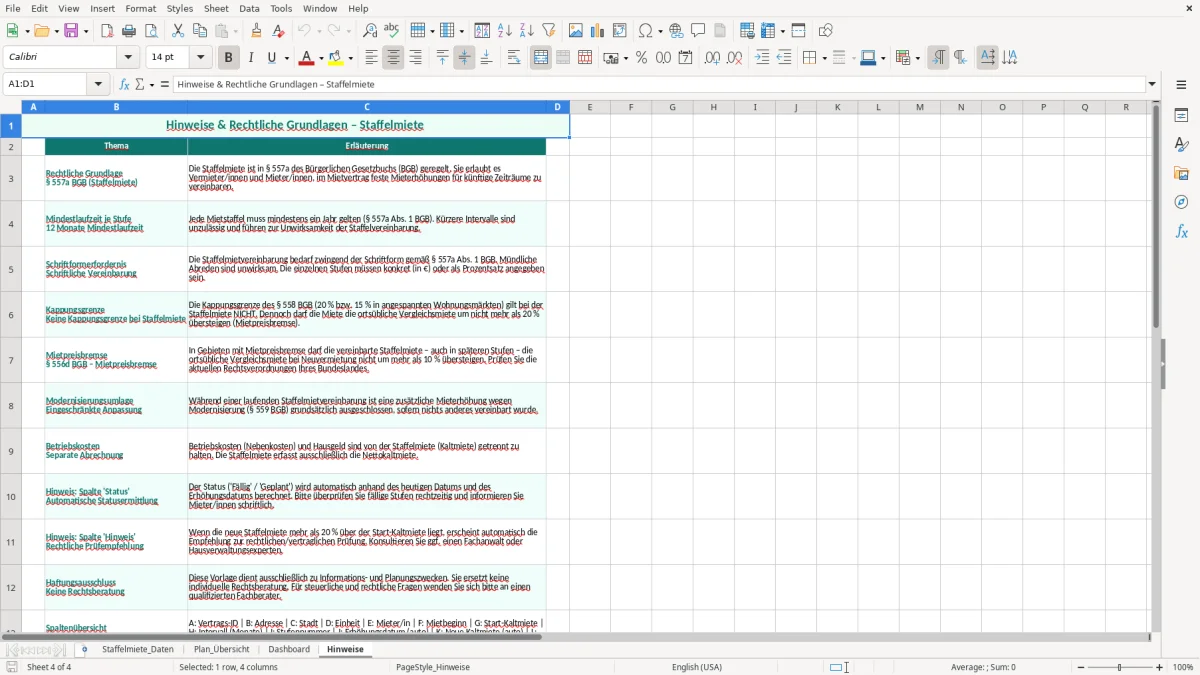Open the Sheet menu
Screen dimensions: 1200x675
coord(216,8)
